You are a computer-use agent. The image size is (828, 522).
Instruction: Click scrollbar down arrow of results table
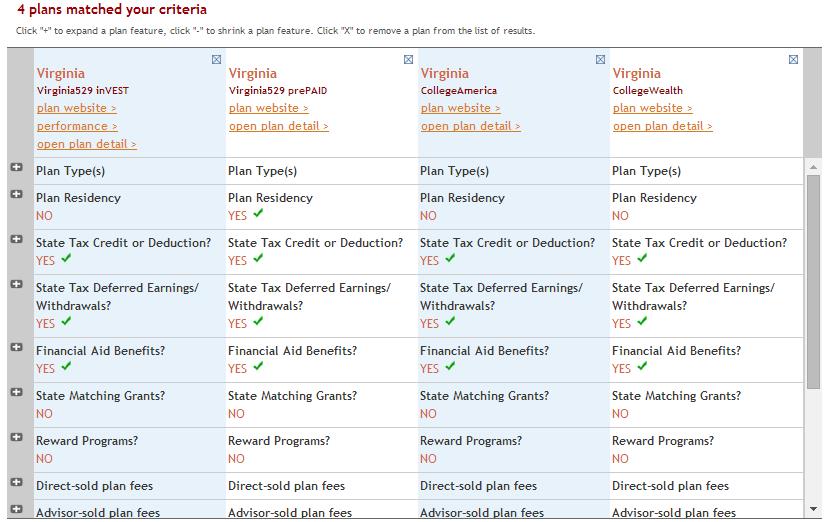click(813, 509)
